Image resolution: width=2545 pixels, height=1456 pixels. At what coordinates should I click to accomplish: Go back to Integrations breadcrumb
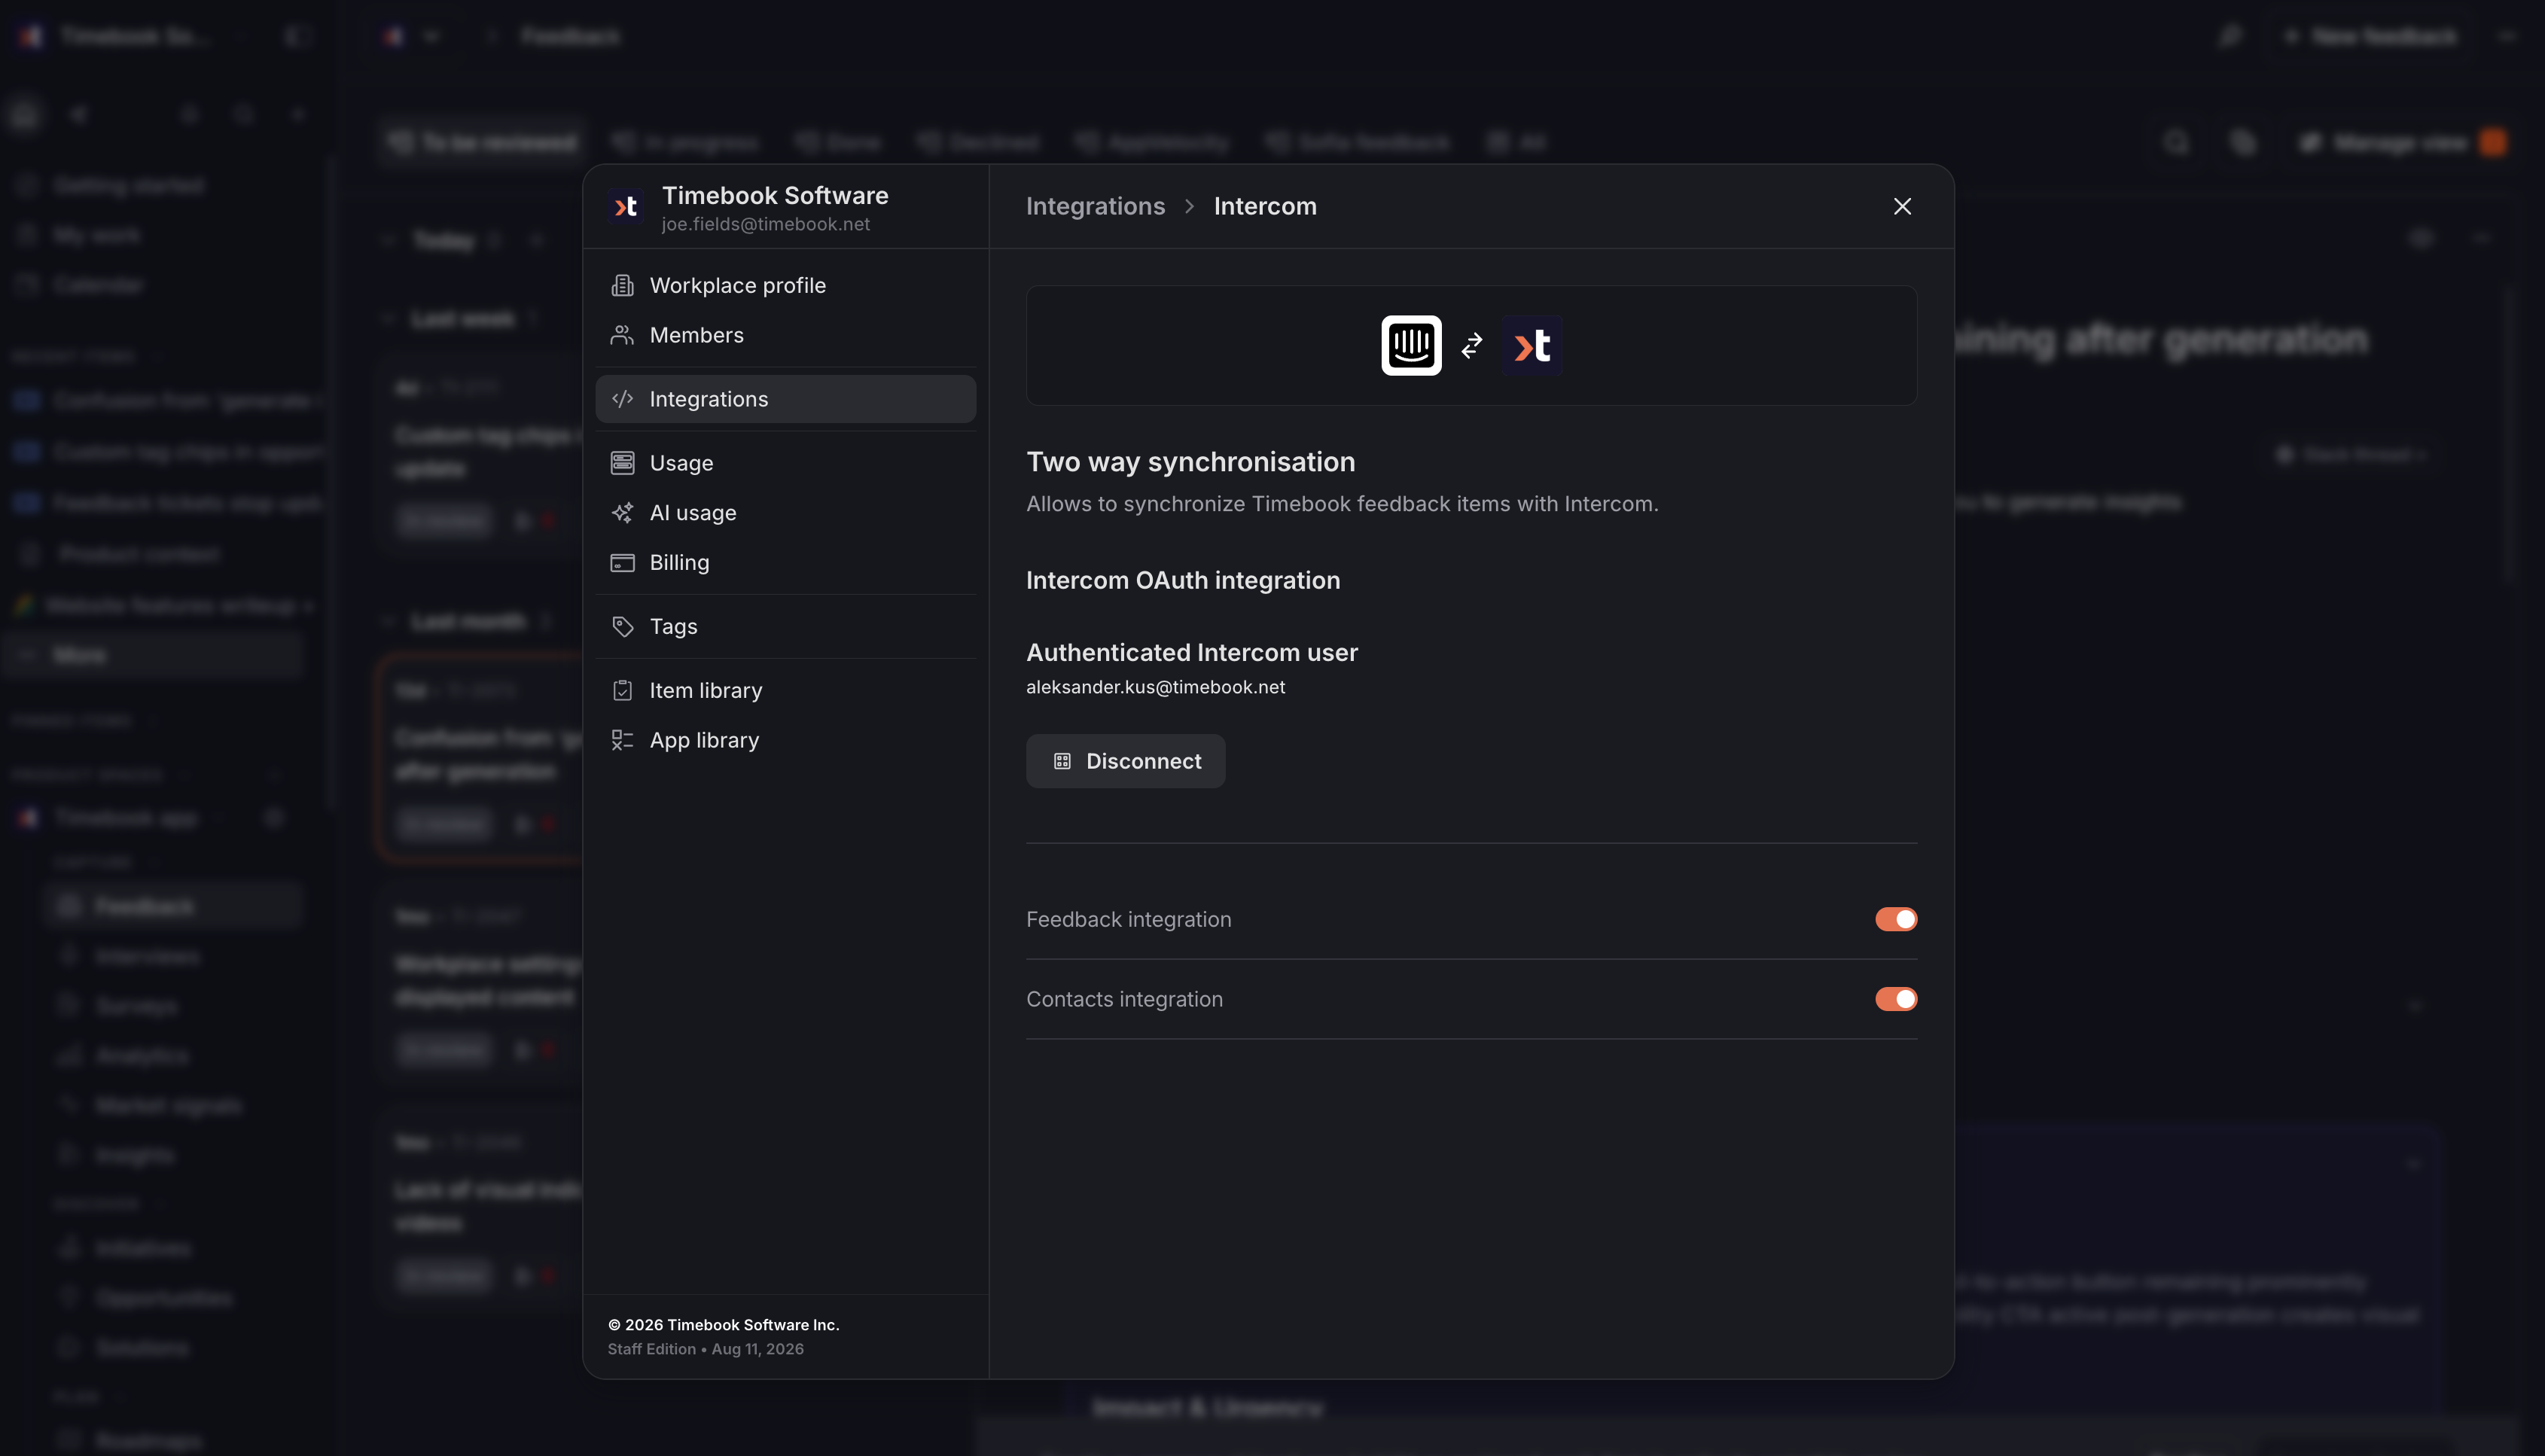coord(1095,206)
